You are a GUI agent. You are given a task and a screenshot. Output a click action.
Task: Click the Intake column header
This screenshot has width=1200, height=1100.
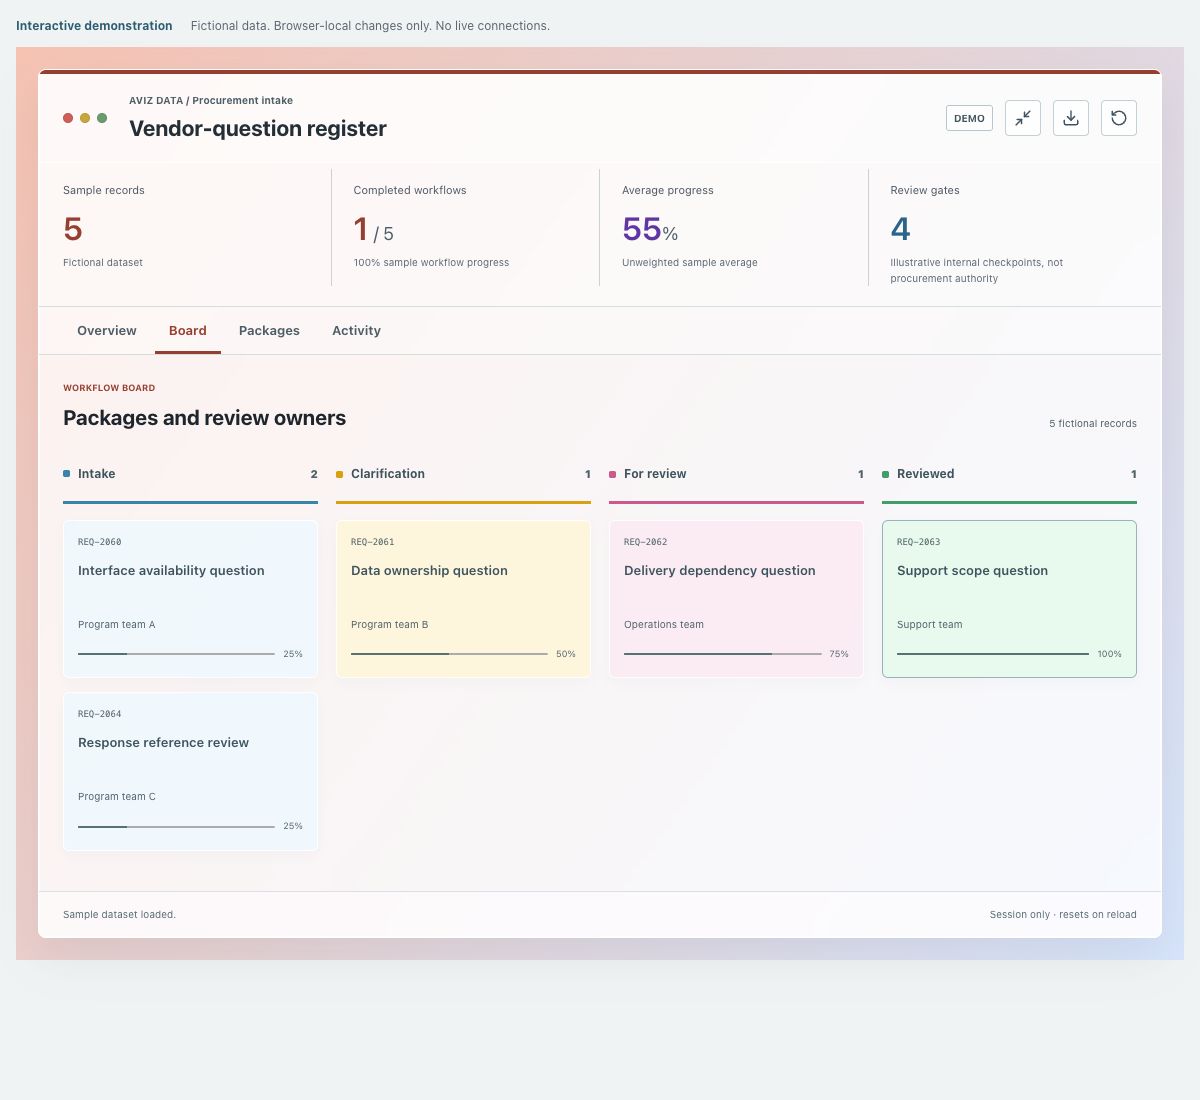pyautogui.click(x=190, y=474)
